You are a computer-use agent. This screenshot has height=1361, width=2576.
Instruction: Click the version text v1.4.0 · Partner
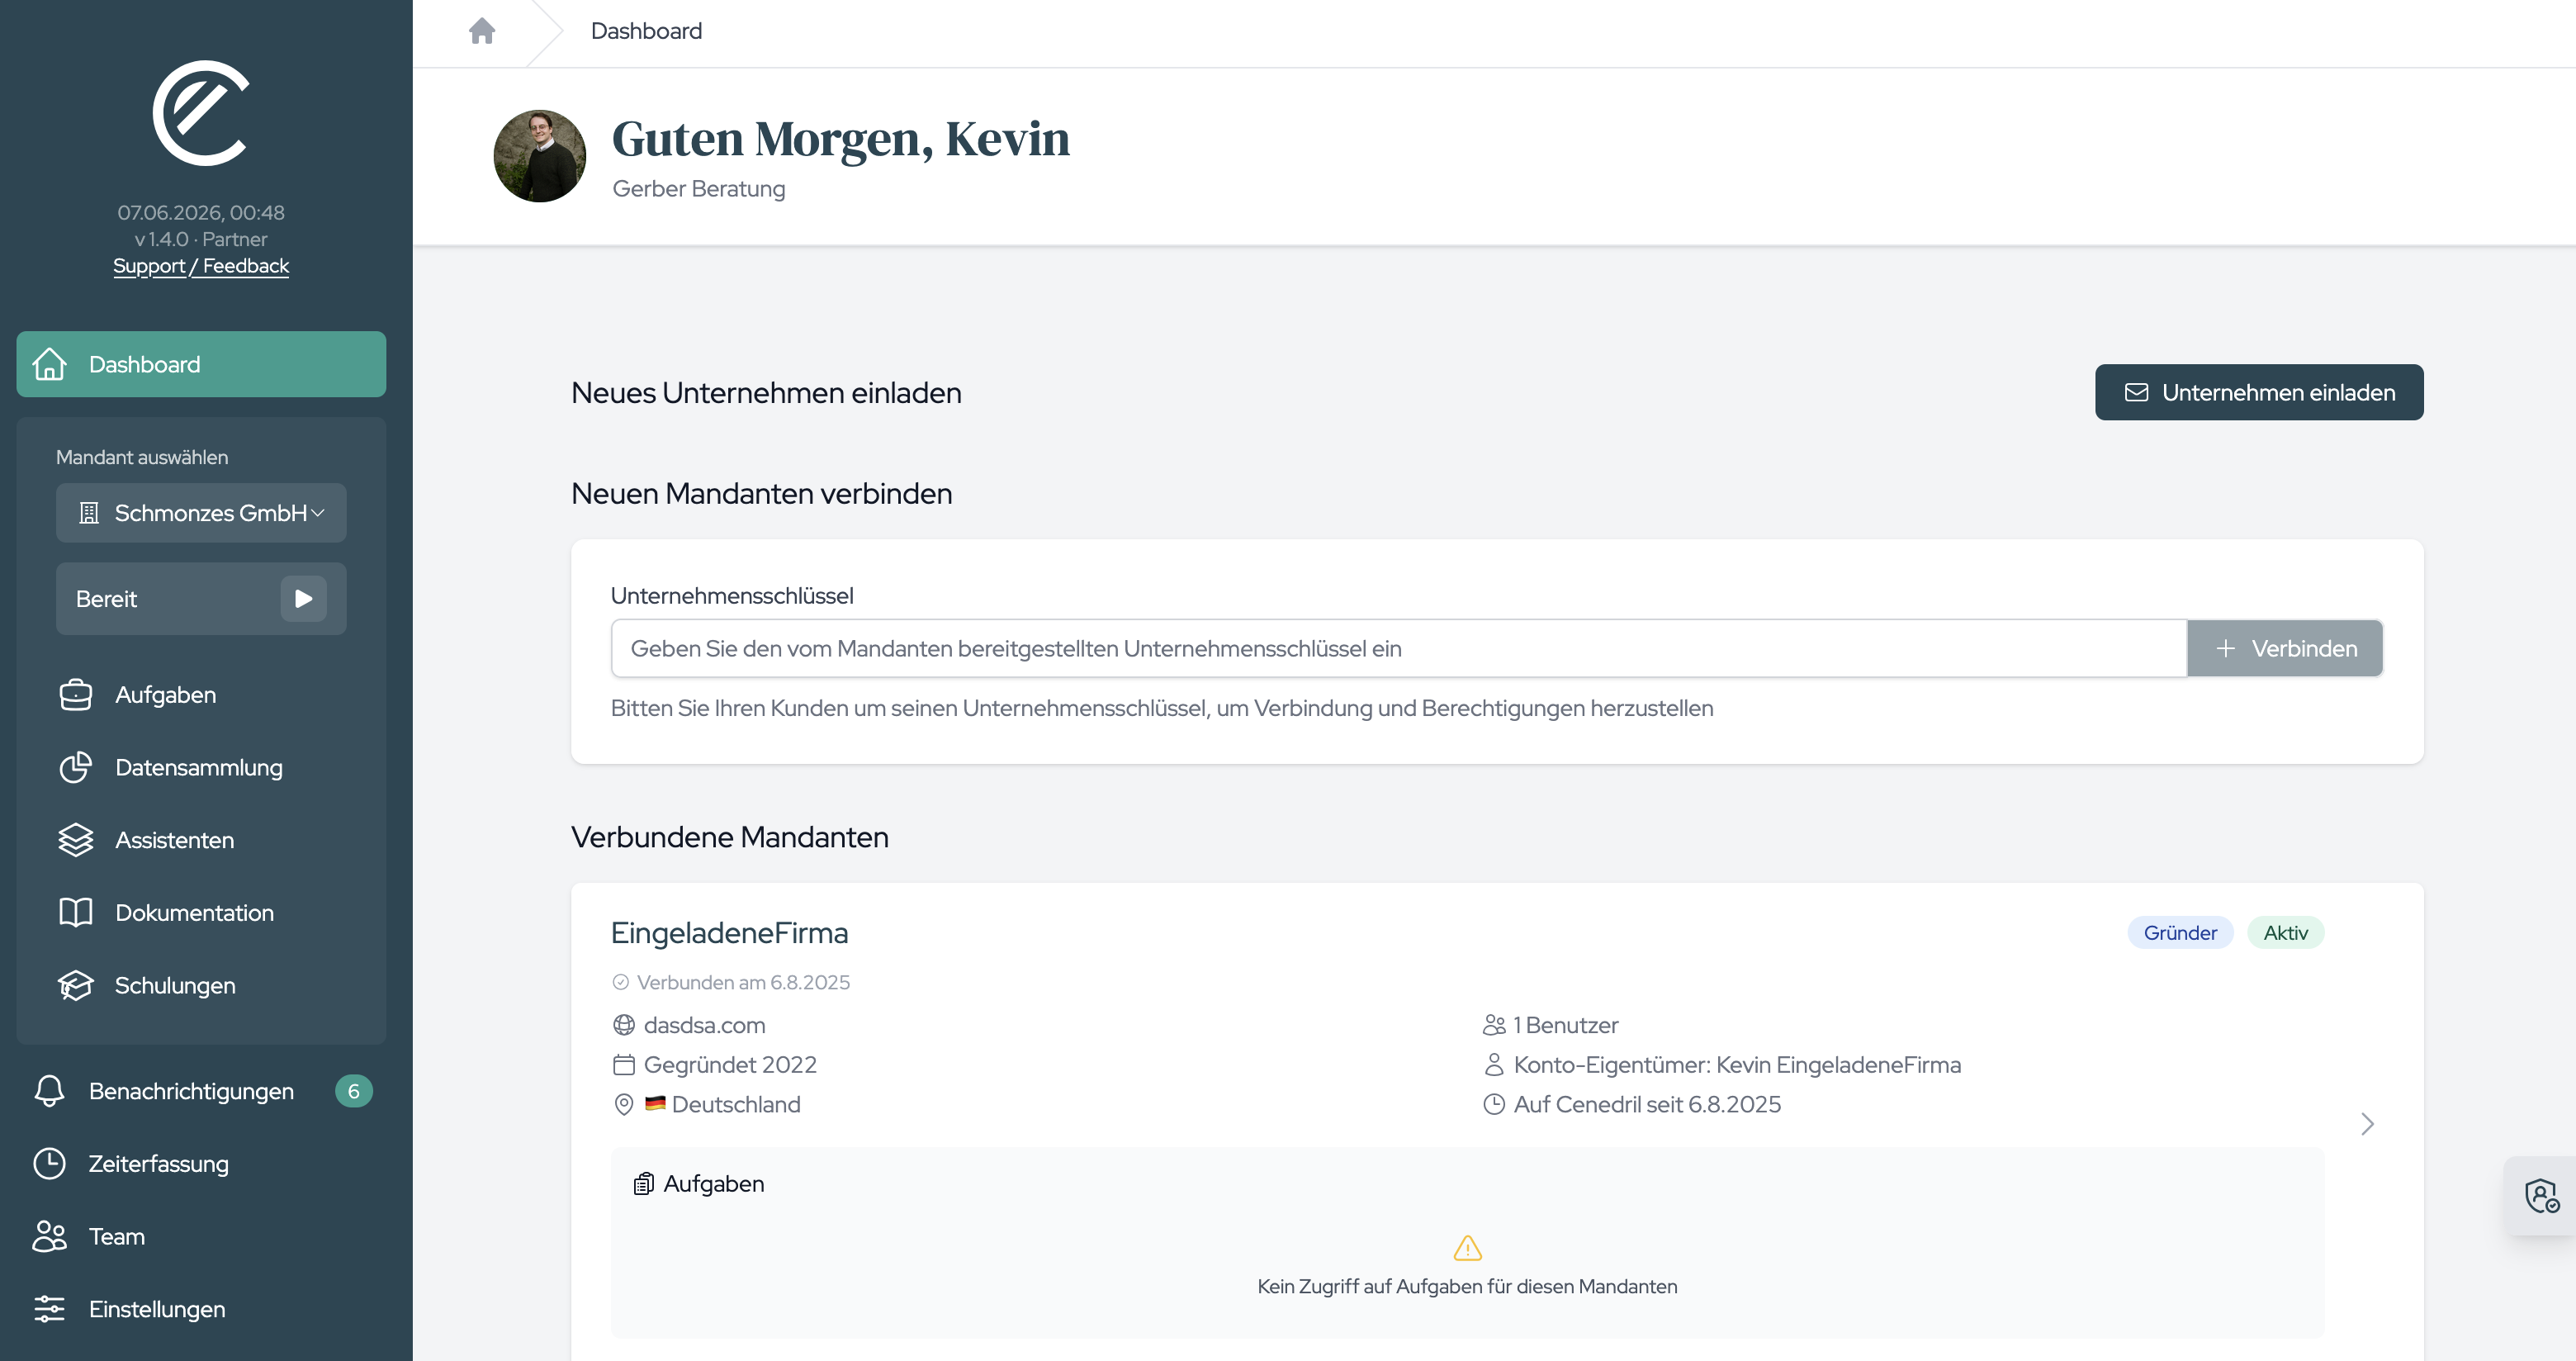(201, 239)
